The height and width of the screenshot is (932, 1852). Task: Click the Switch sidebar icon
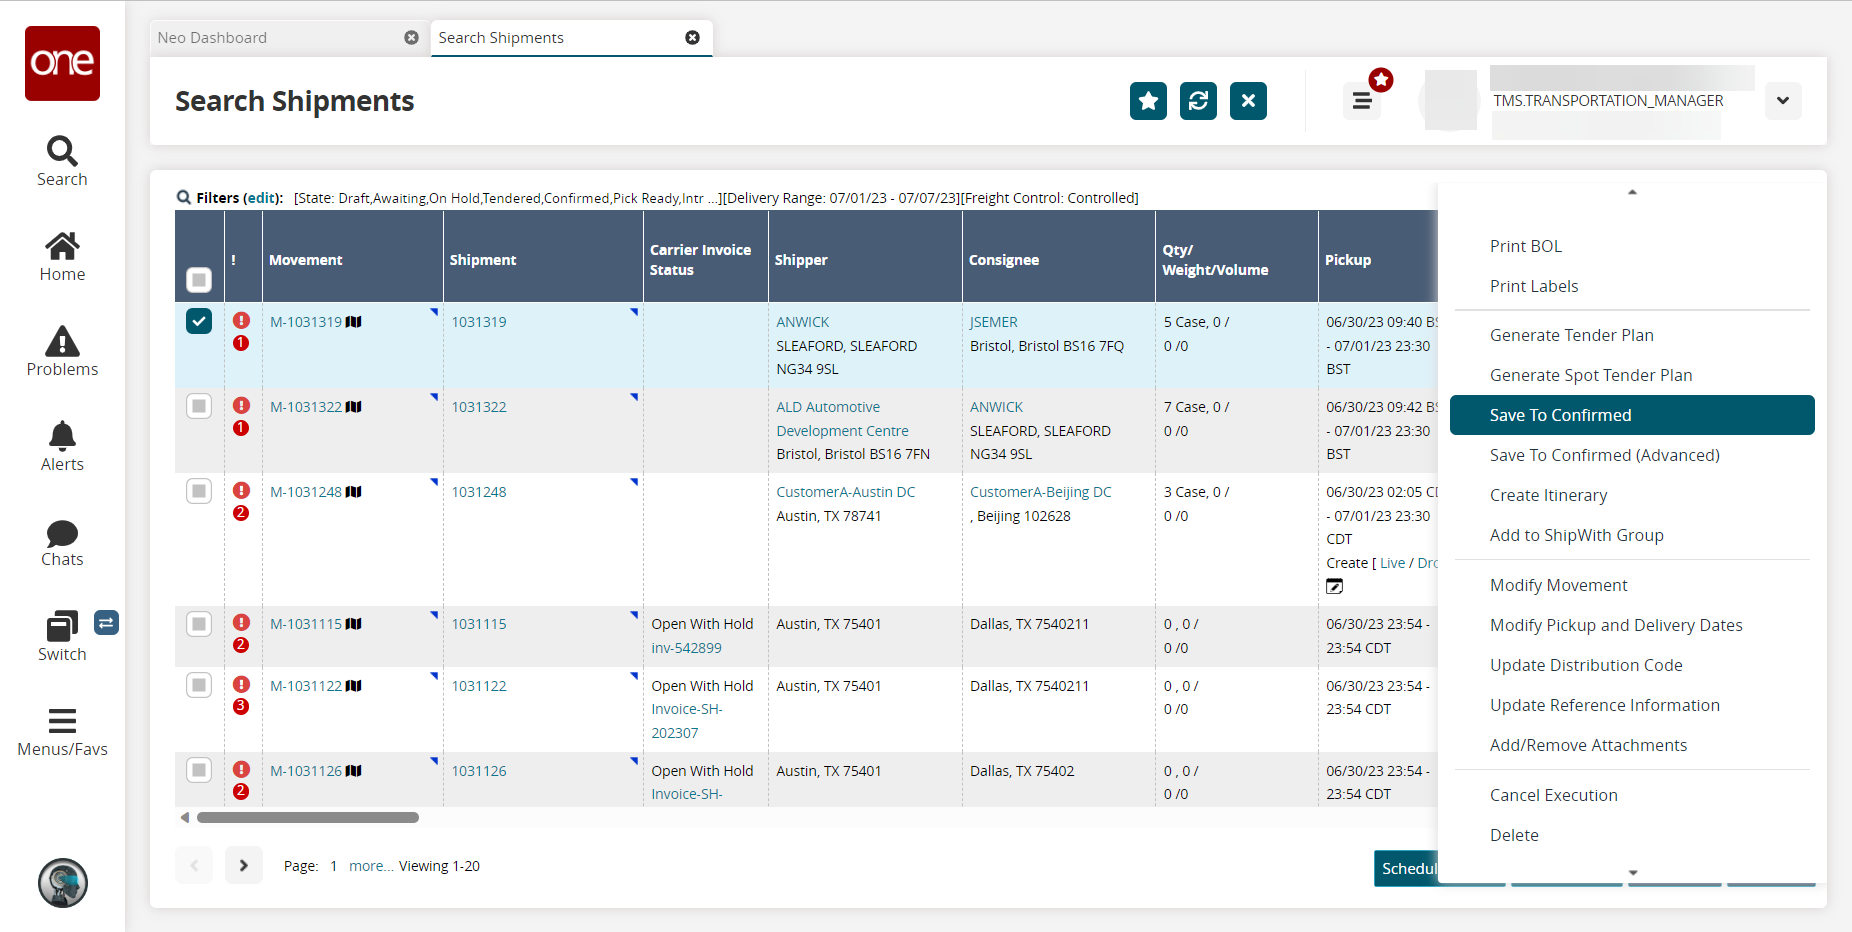coord(62,637)
